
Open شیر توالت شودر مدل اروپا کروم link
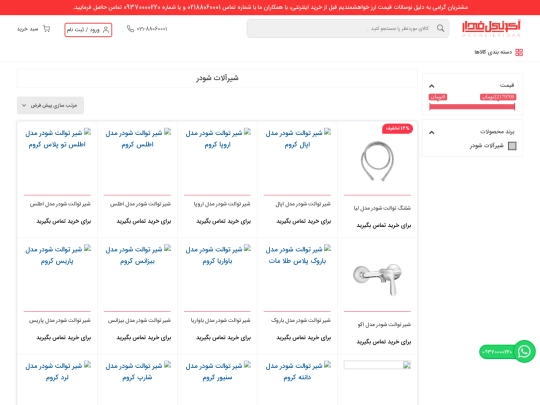click(217, 138)
